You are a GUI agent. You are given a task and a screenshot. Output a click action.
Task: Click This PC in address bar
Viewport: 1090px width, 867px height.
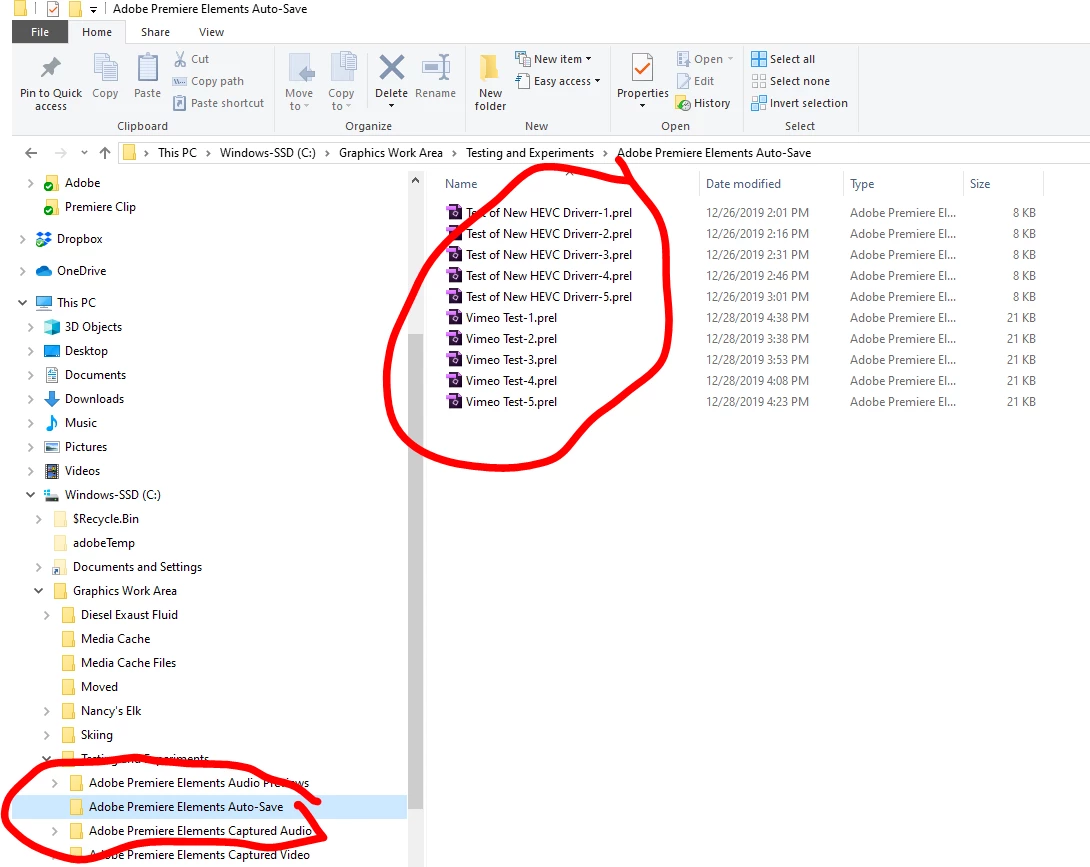(177, 153)
